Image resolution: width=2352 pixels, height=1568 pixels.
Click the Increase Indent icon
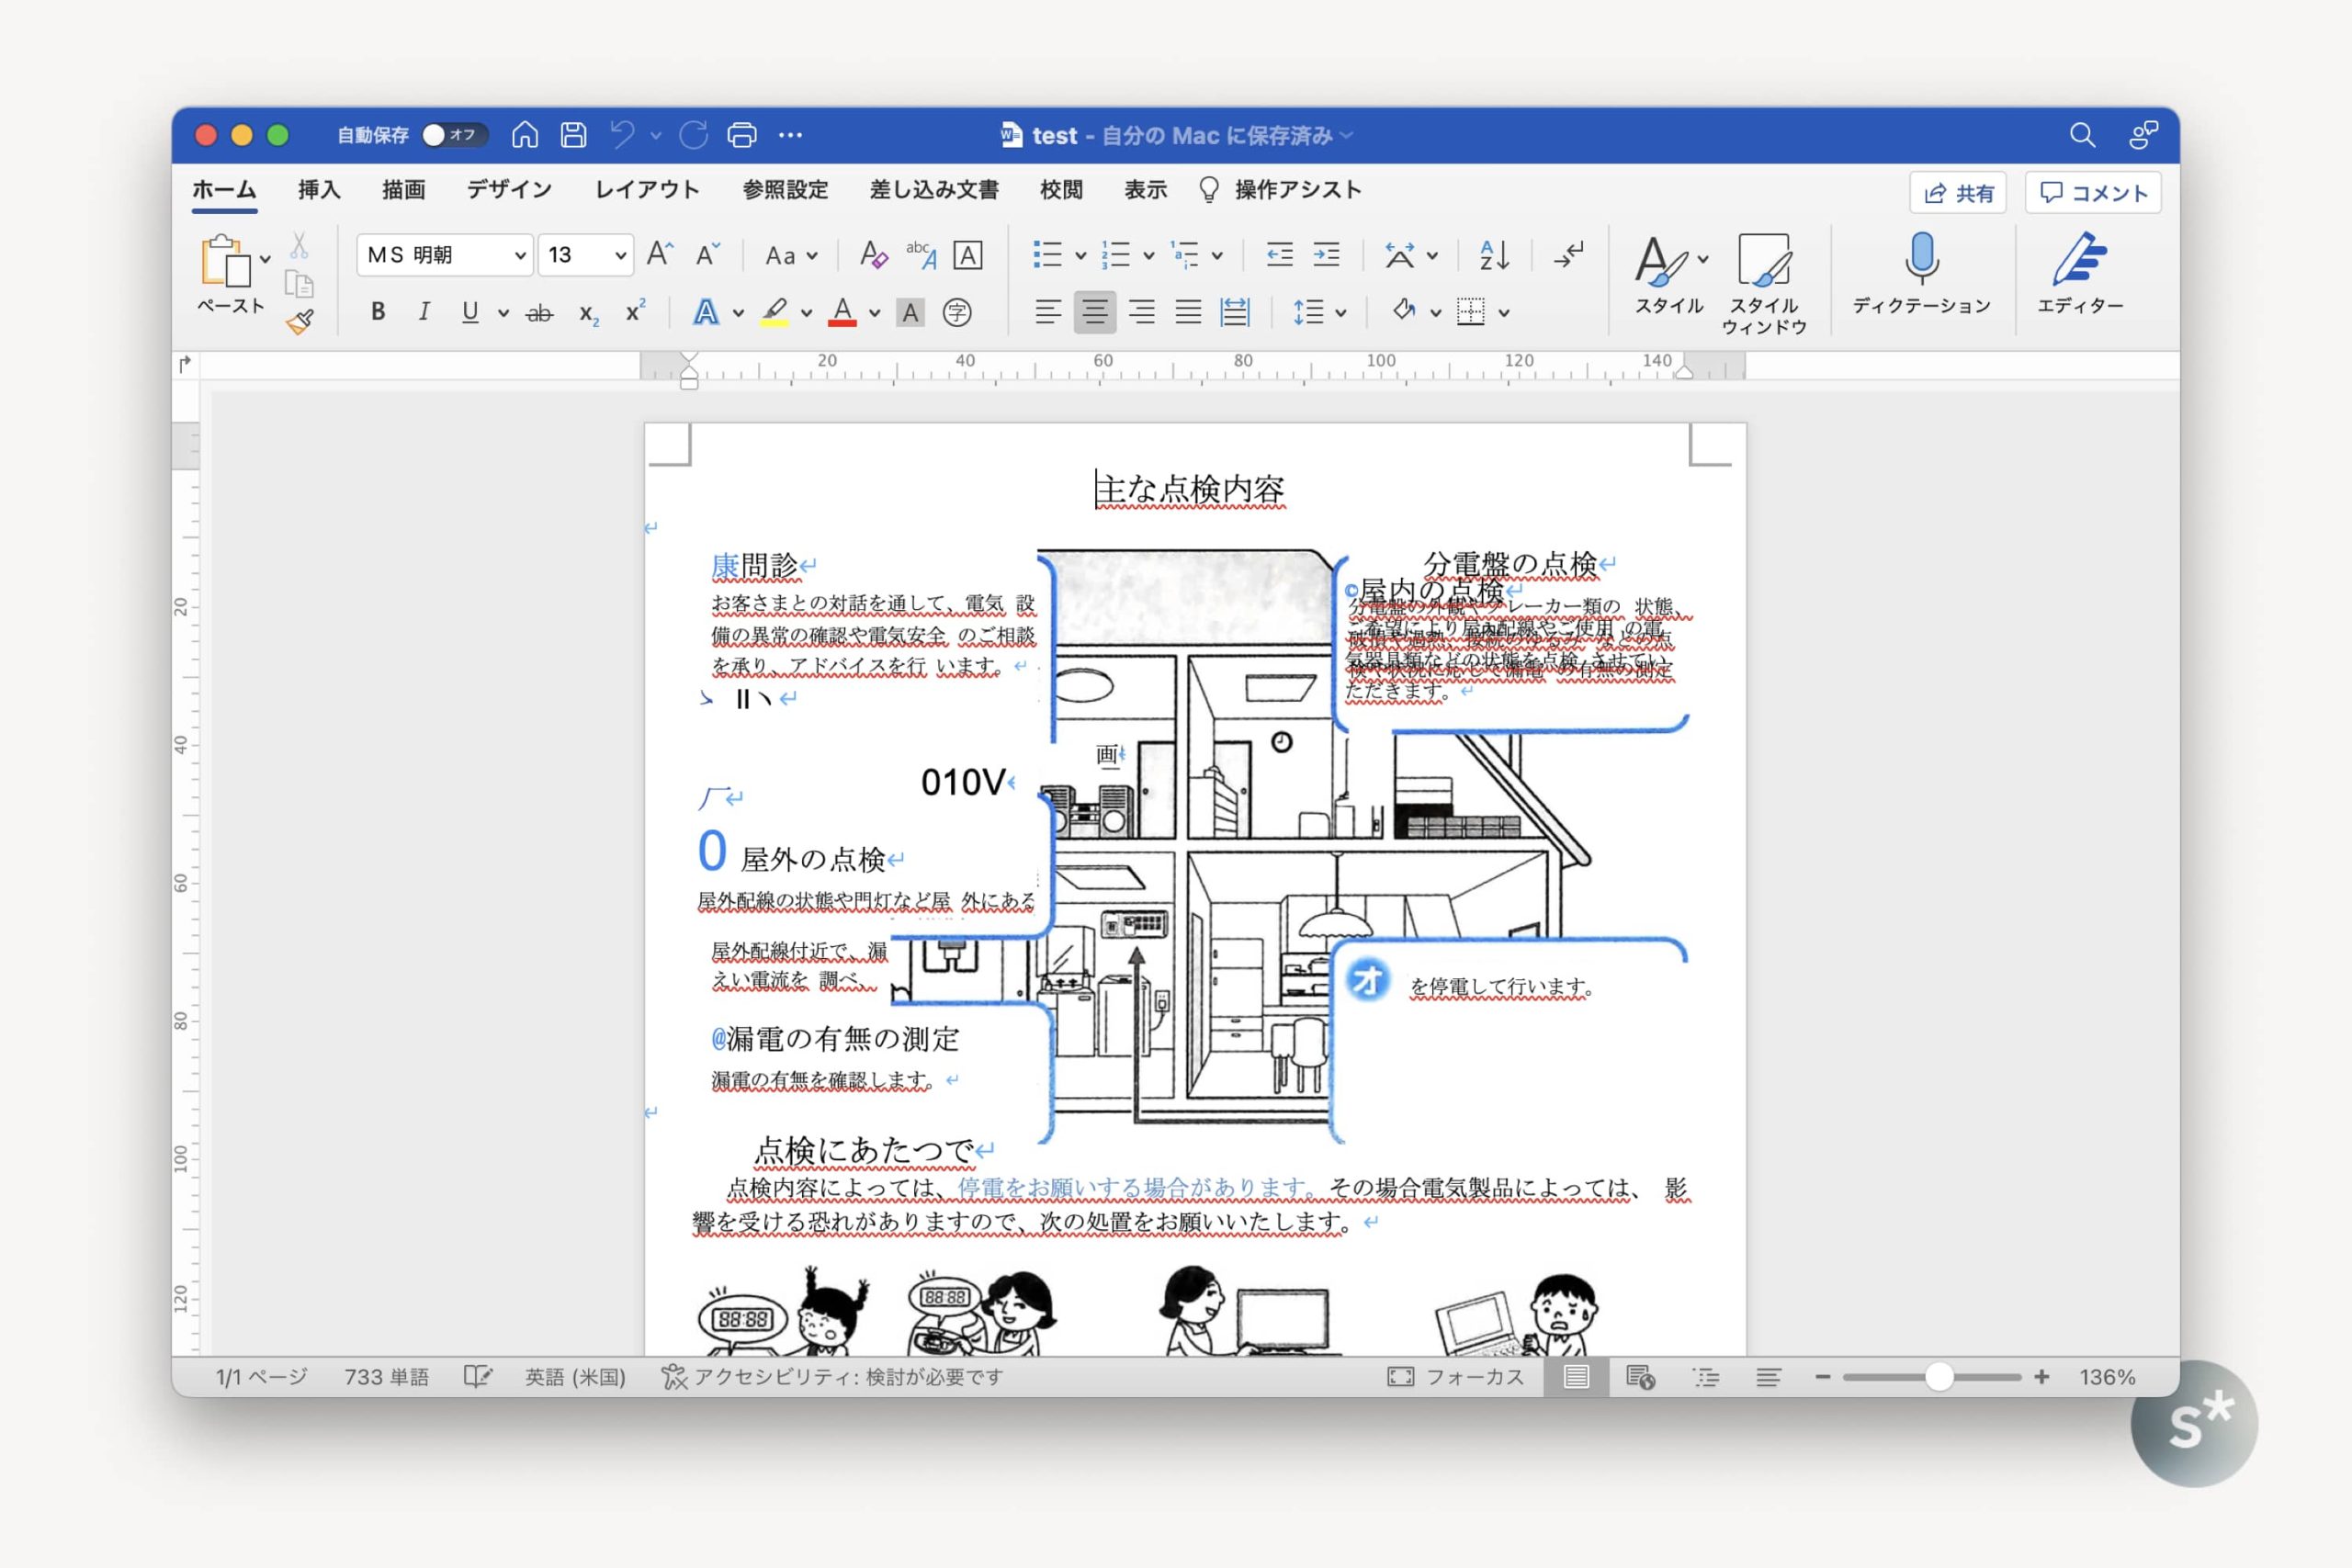click(1327, 255)
